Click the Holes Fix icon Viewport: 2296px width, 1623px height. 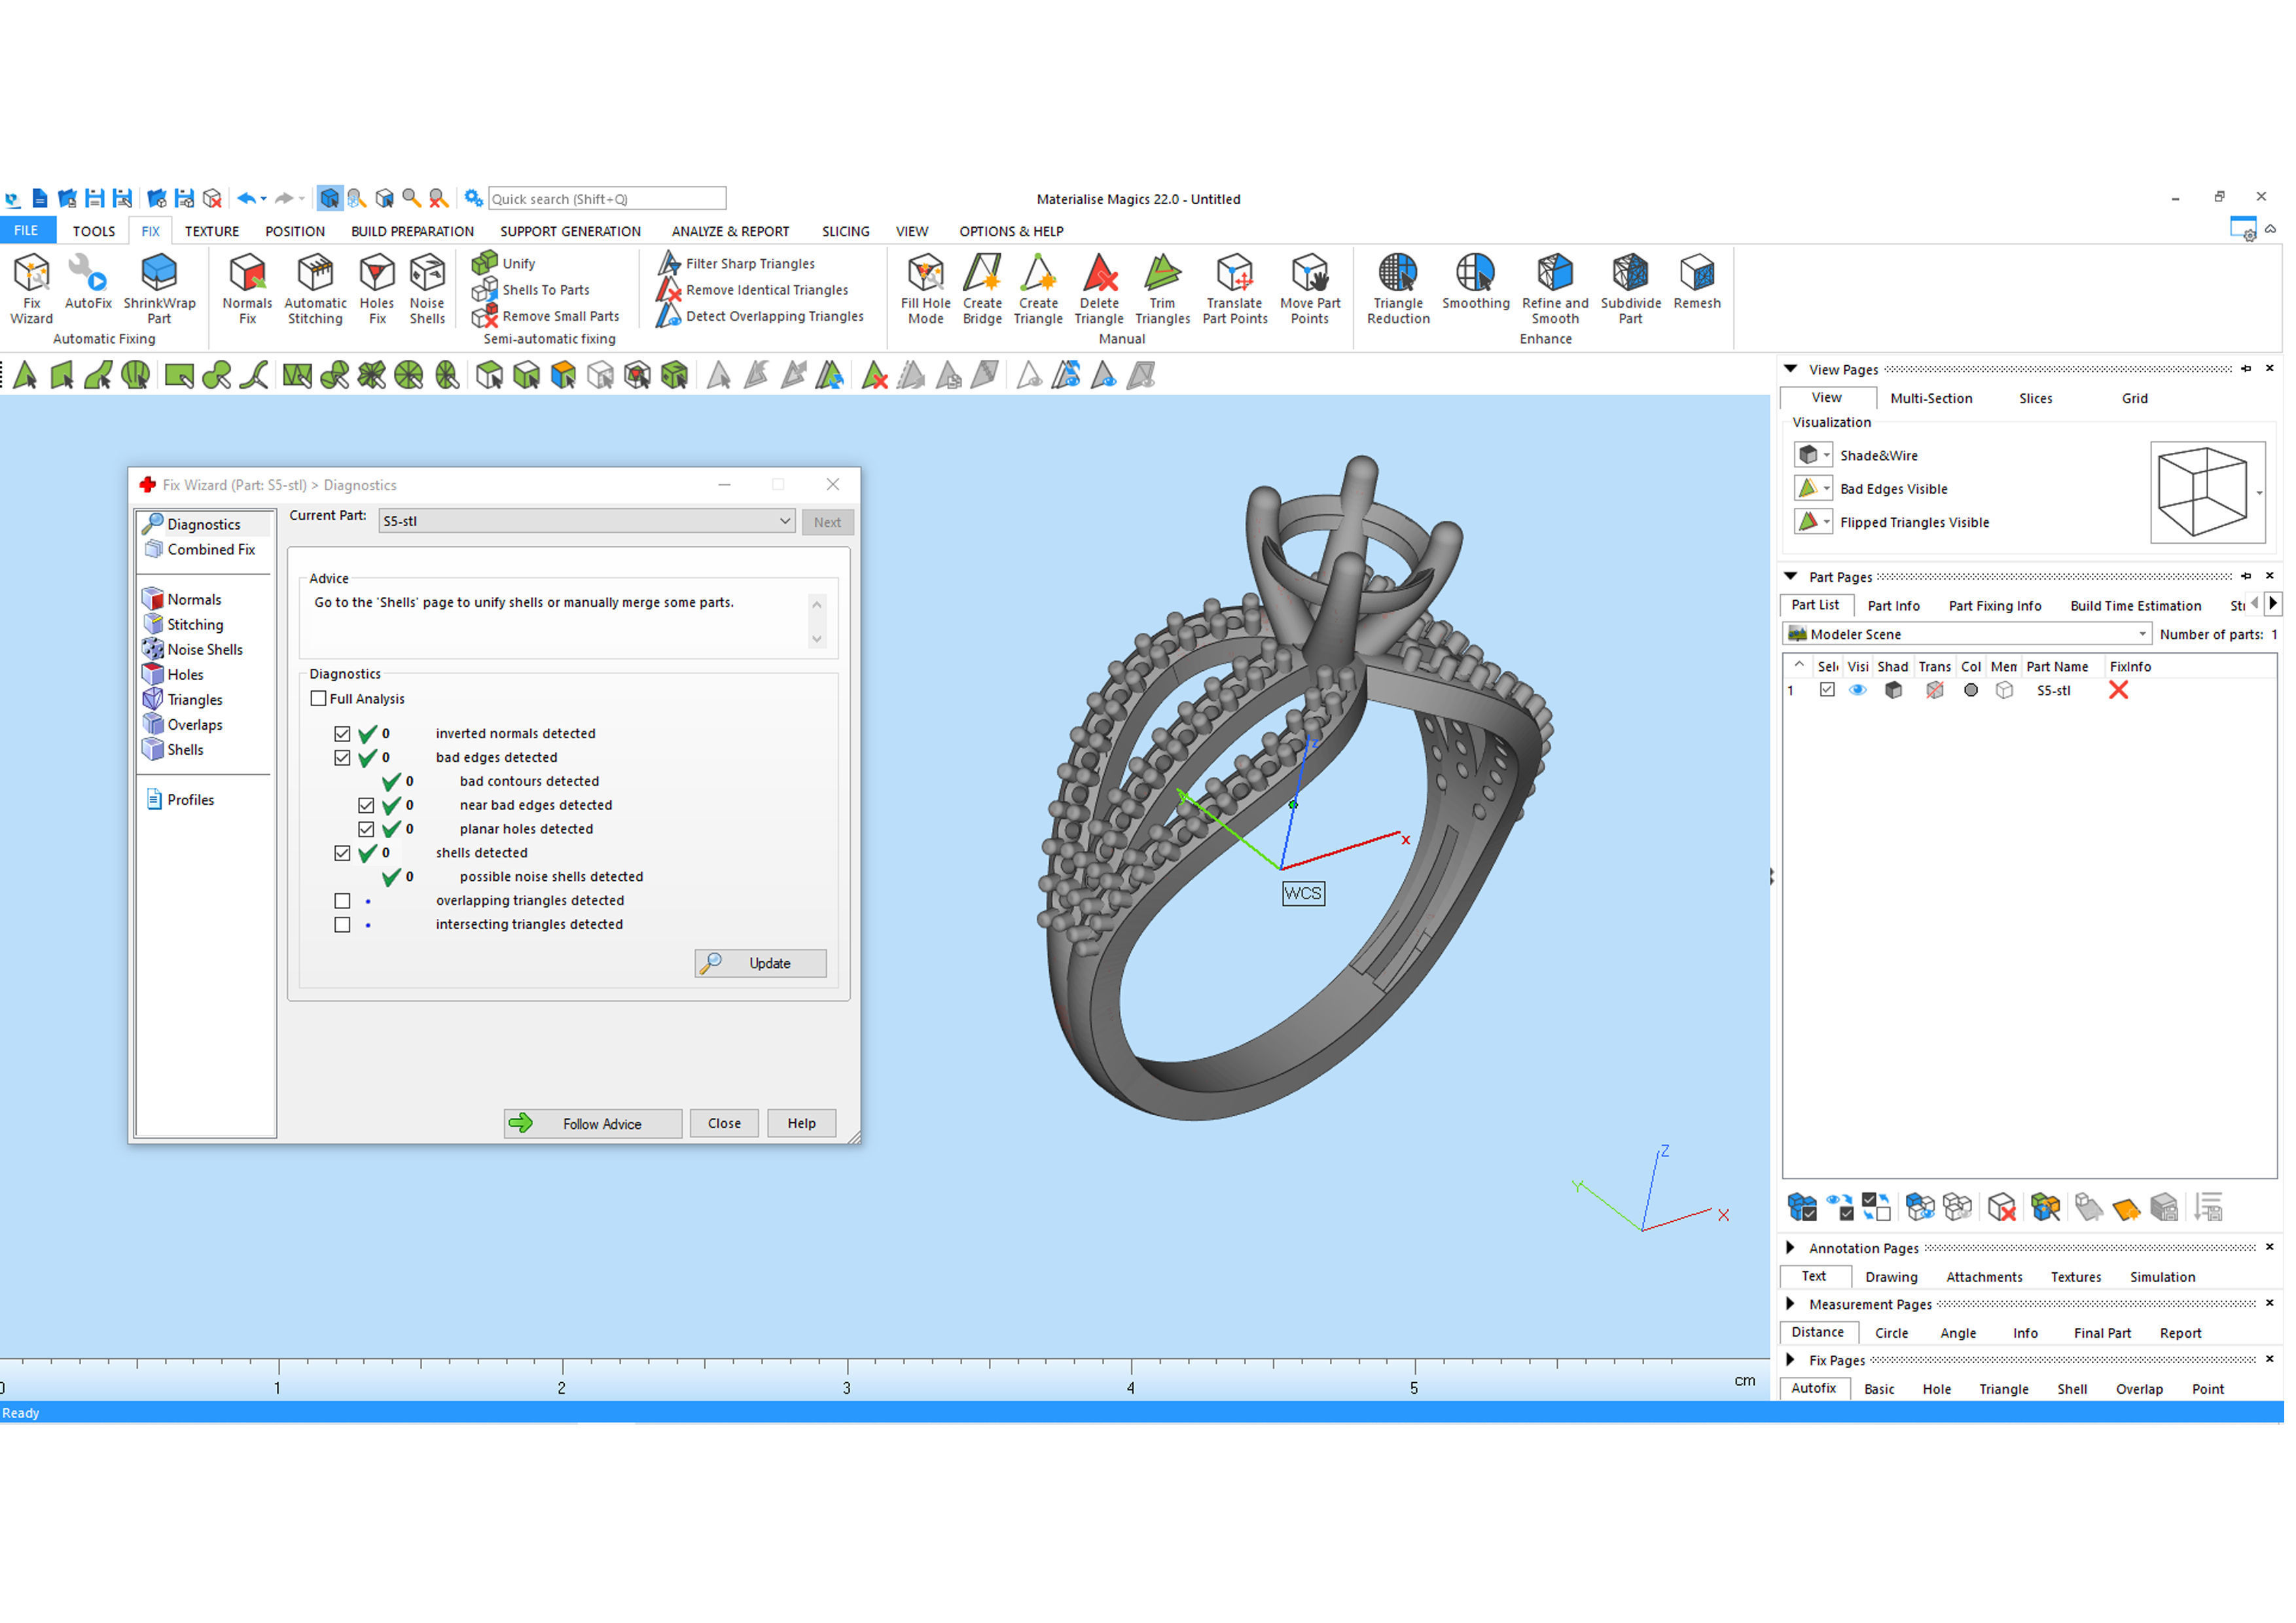(377, 289)
